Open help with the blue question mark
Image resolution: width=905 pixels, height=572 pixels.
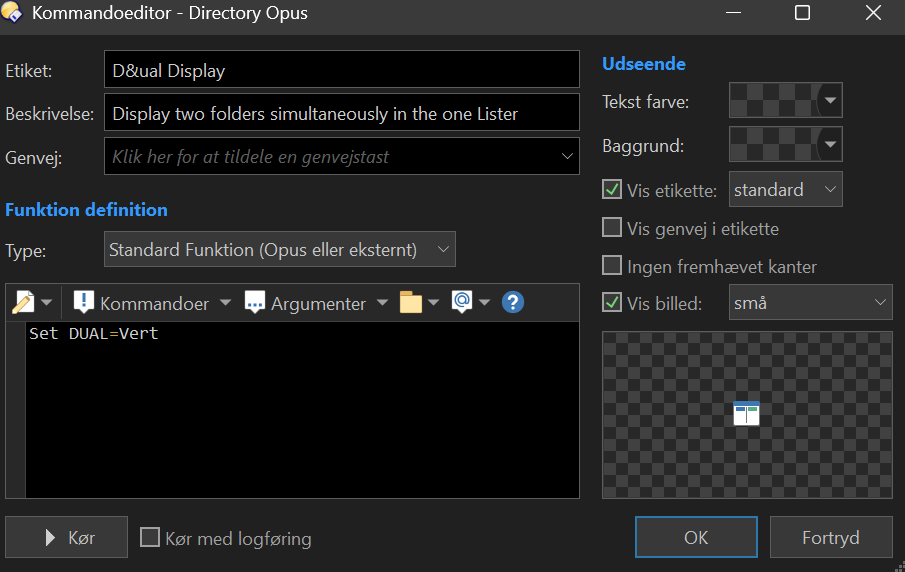coord(513,302)
